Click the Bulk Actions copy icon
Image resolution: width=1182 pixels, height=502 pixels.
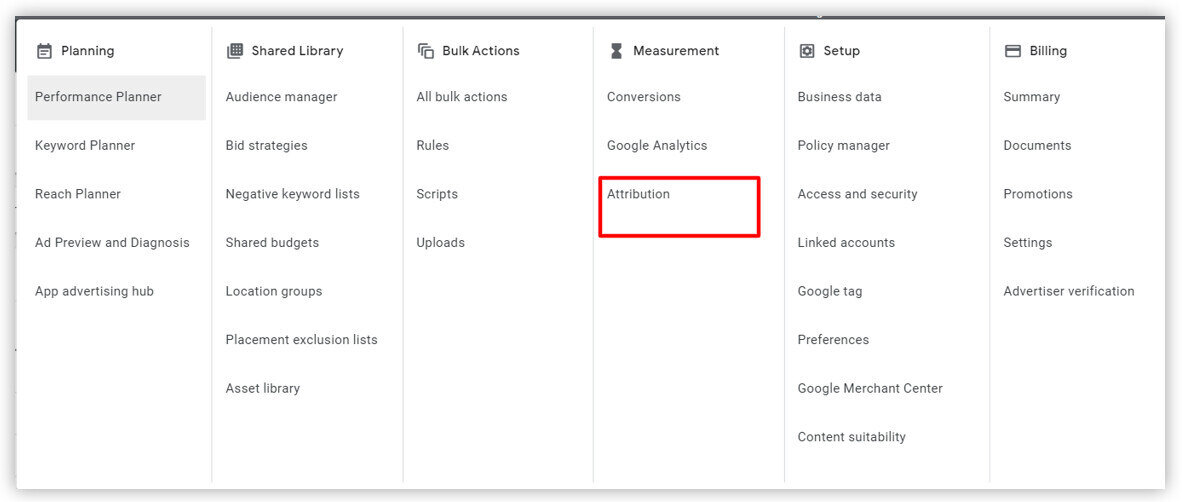click(x=425, y=51)
